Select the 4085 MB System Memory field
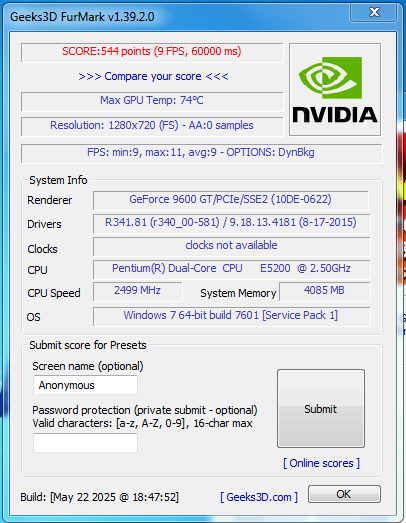Screen dimensions: 406x523 (x=325, y=292)
